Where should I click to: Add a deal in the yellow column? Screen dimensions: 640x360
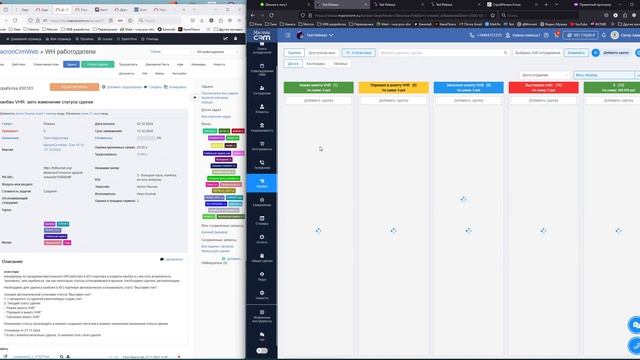click(393, 100)
